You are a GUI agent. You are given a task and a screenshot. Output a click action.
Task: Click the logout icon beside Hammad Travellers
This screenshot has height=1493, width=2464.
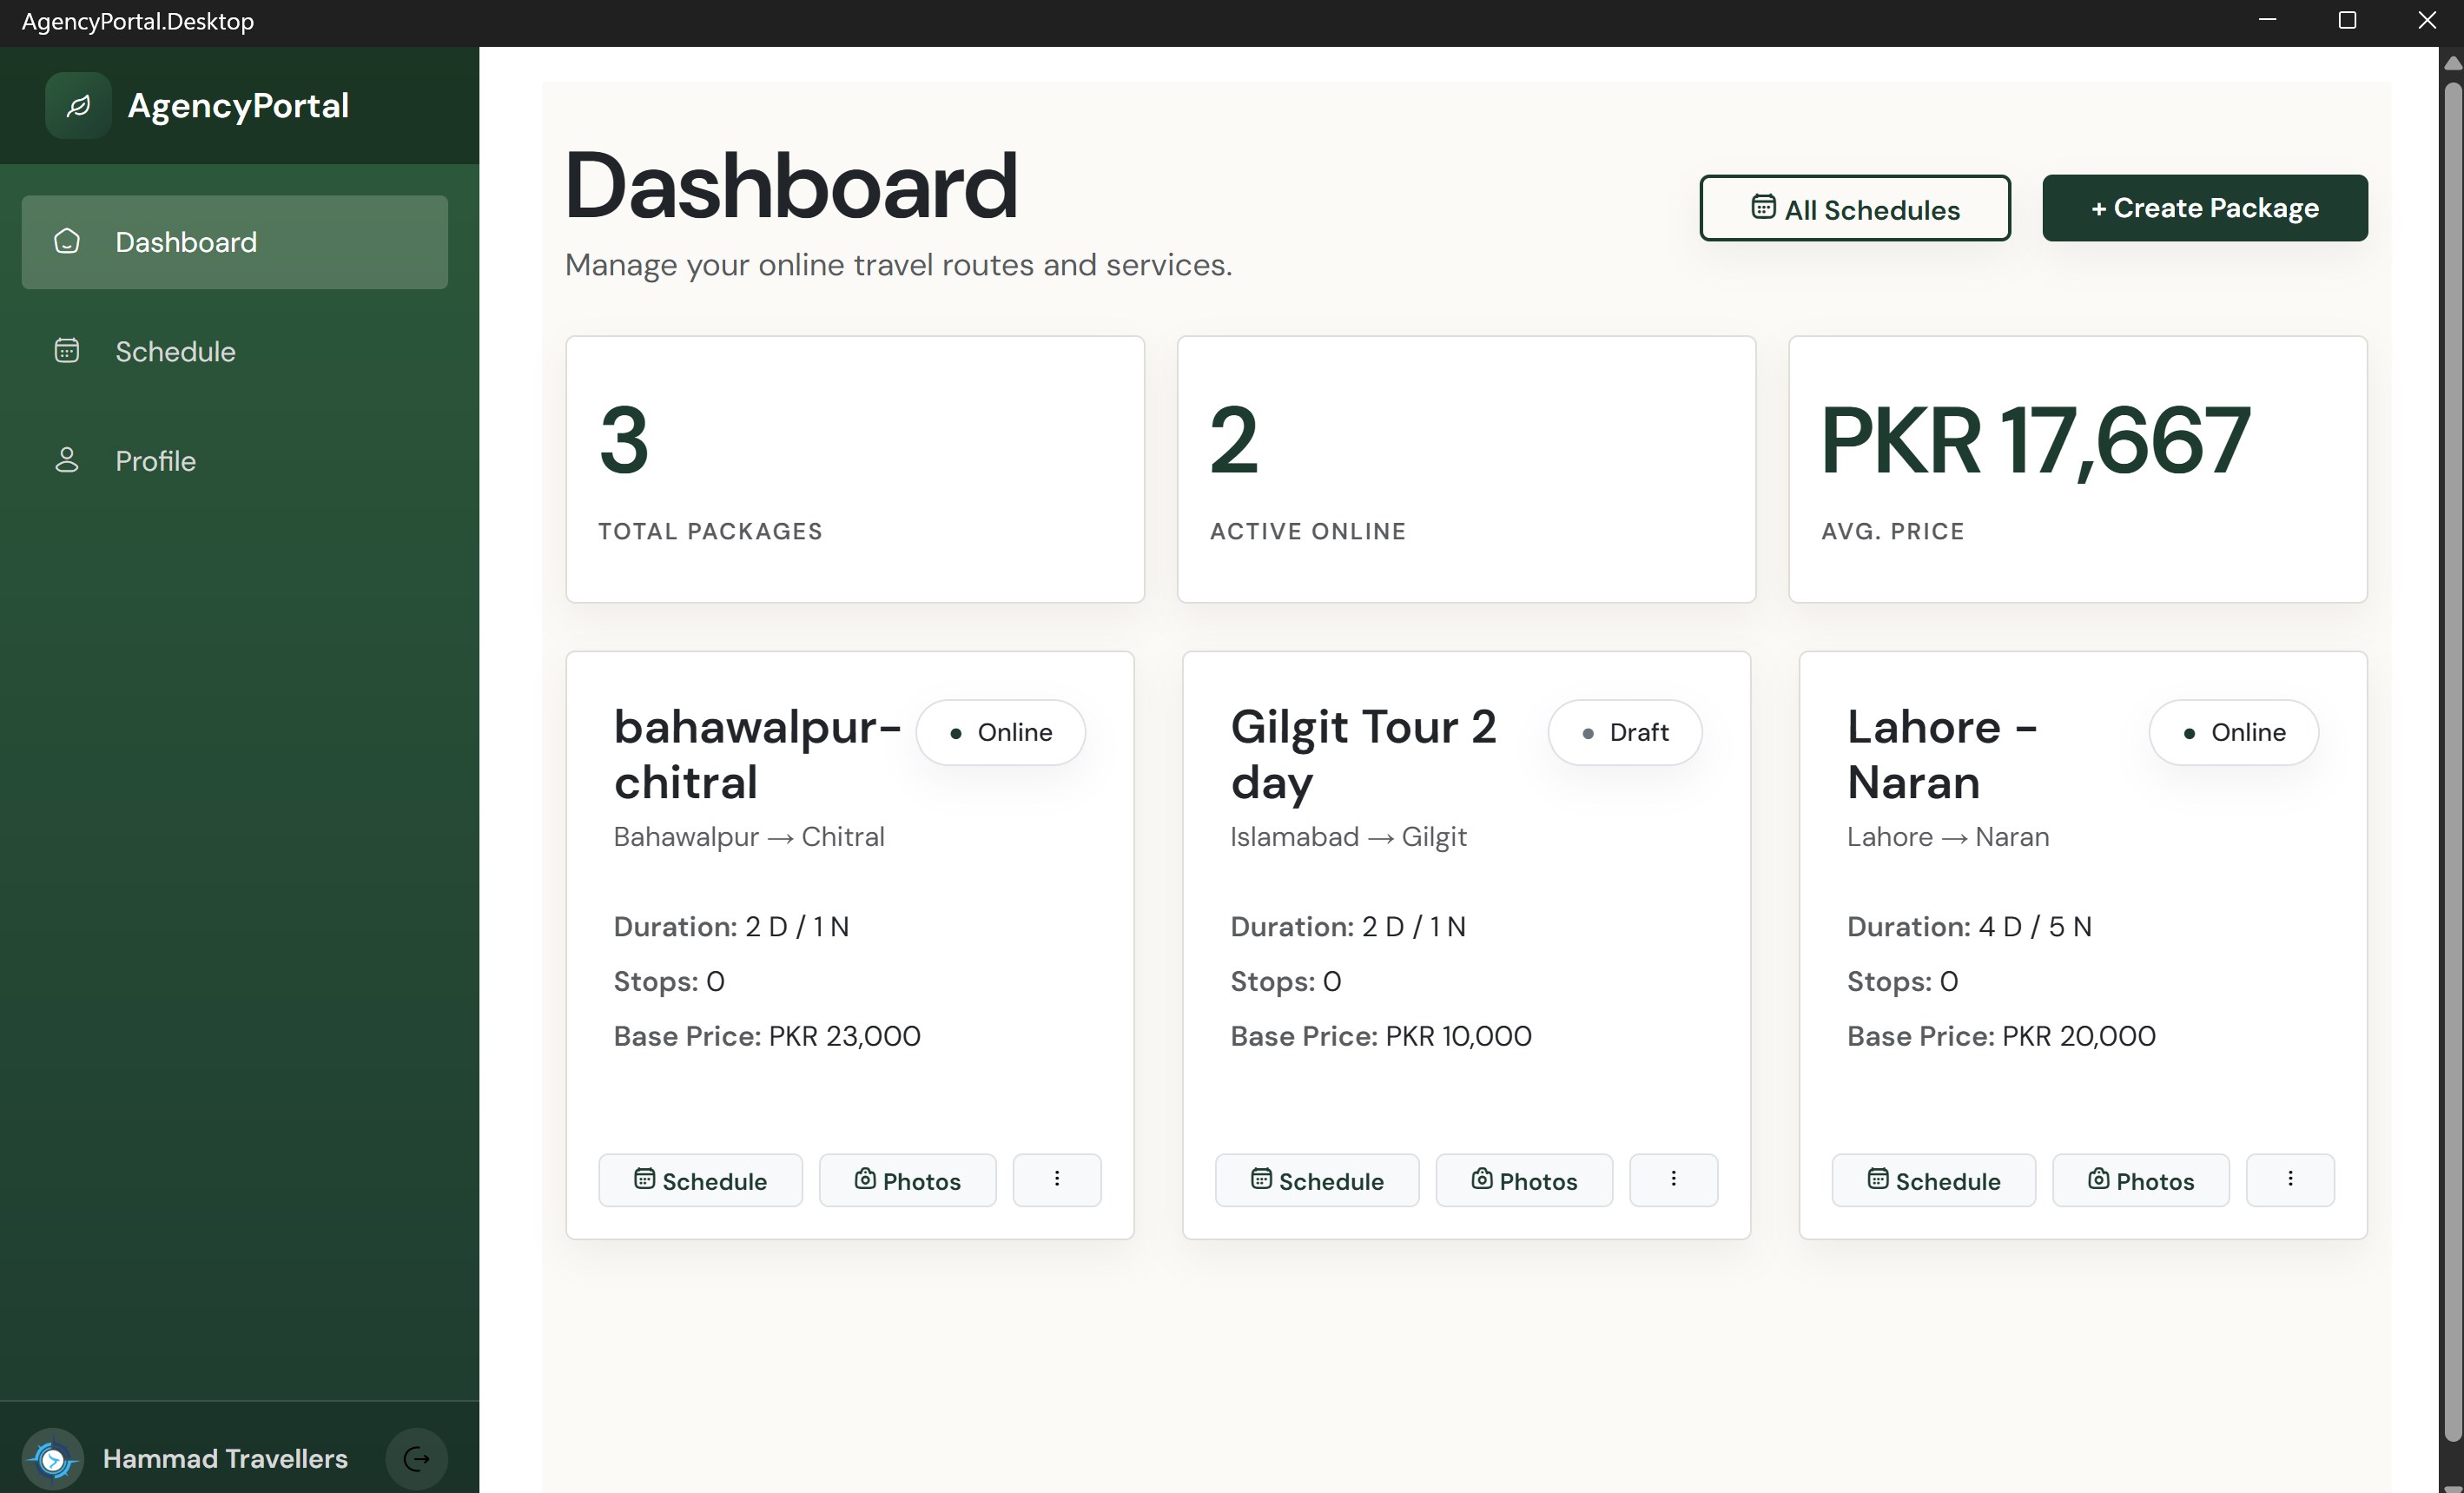[417, 1459]
